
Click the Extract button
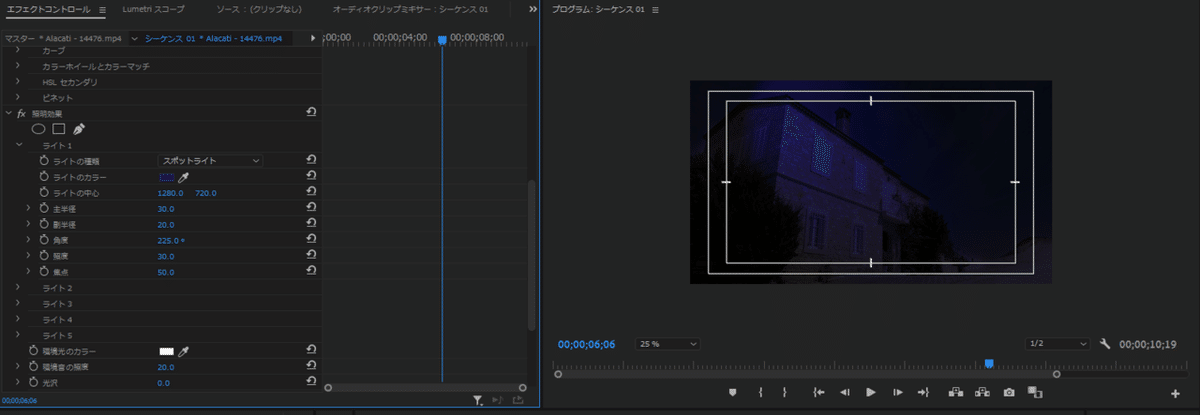(982, 392)
